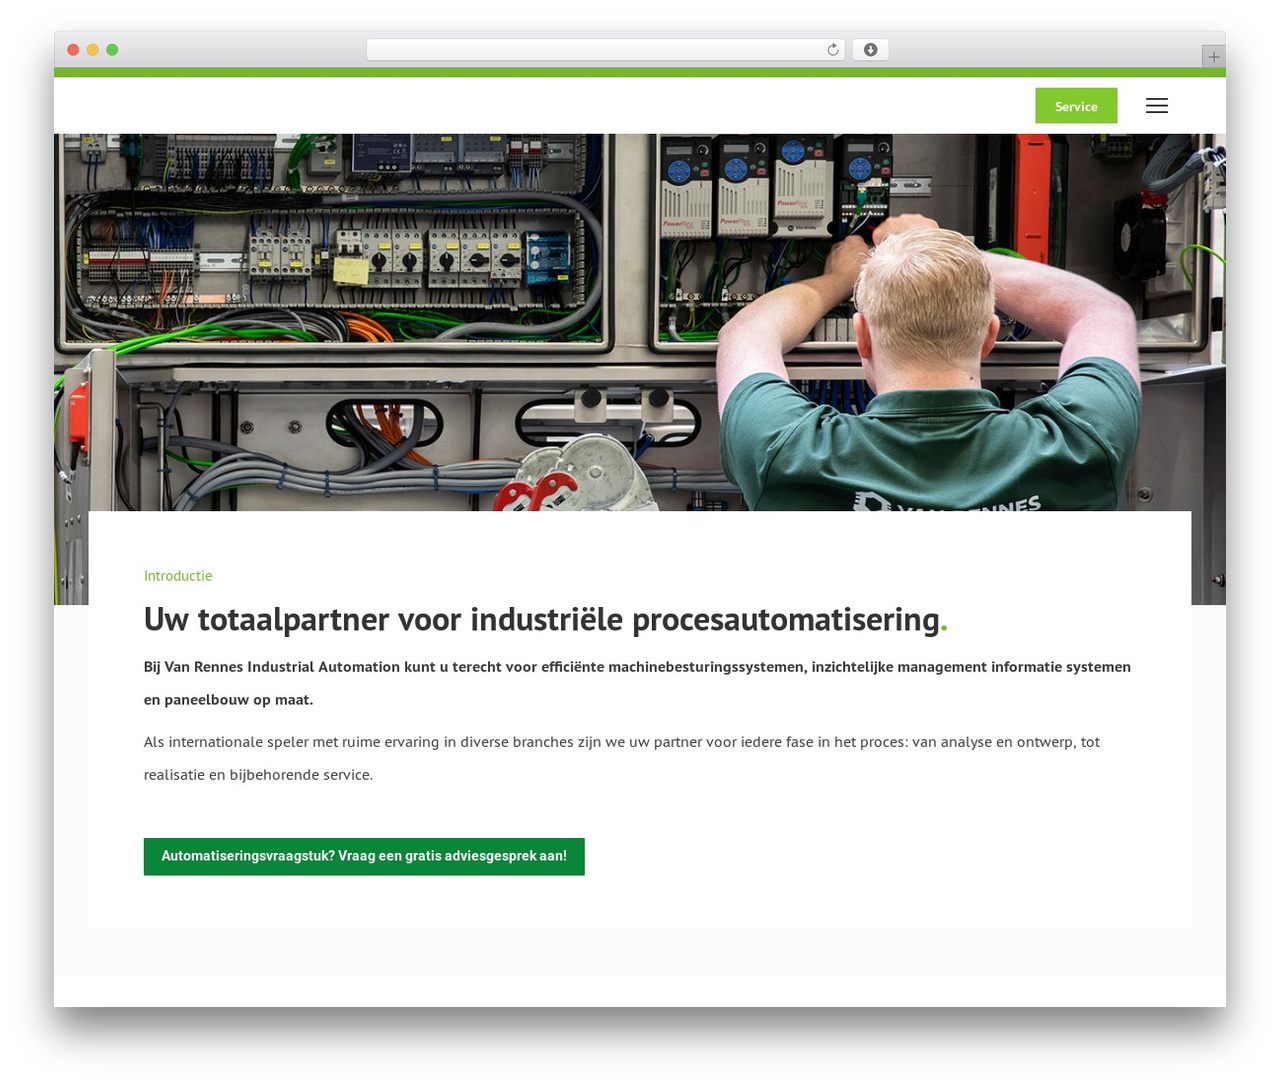Select the paragraph starting 'Als internationale speler'
Screen dimensions: 1280x1084
pos(622,758)
